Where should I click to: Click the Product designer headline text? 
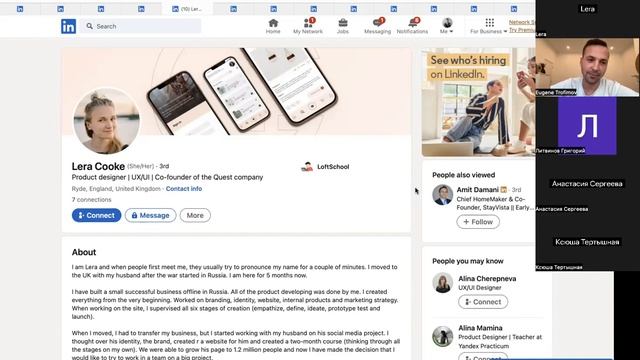tap(167, 177)
